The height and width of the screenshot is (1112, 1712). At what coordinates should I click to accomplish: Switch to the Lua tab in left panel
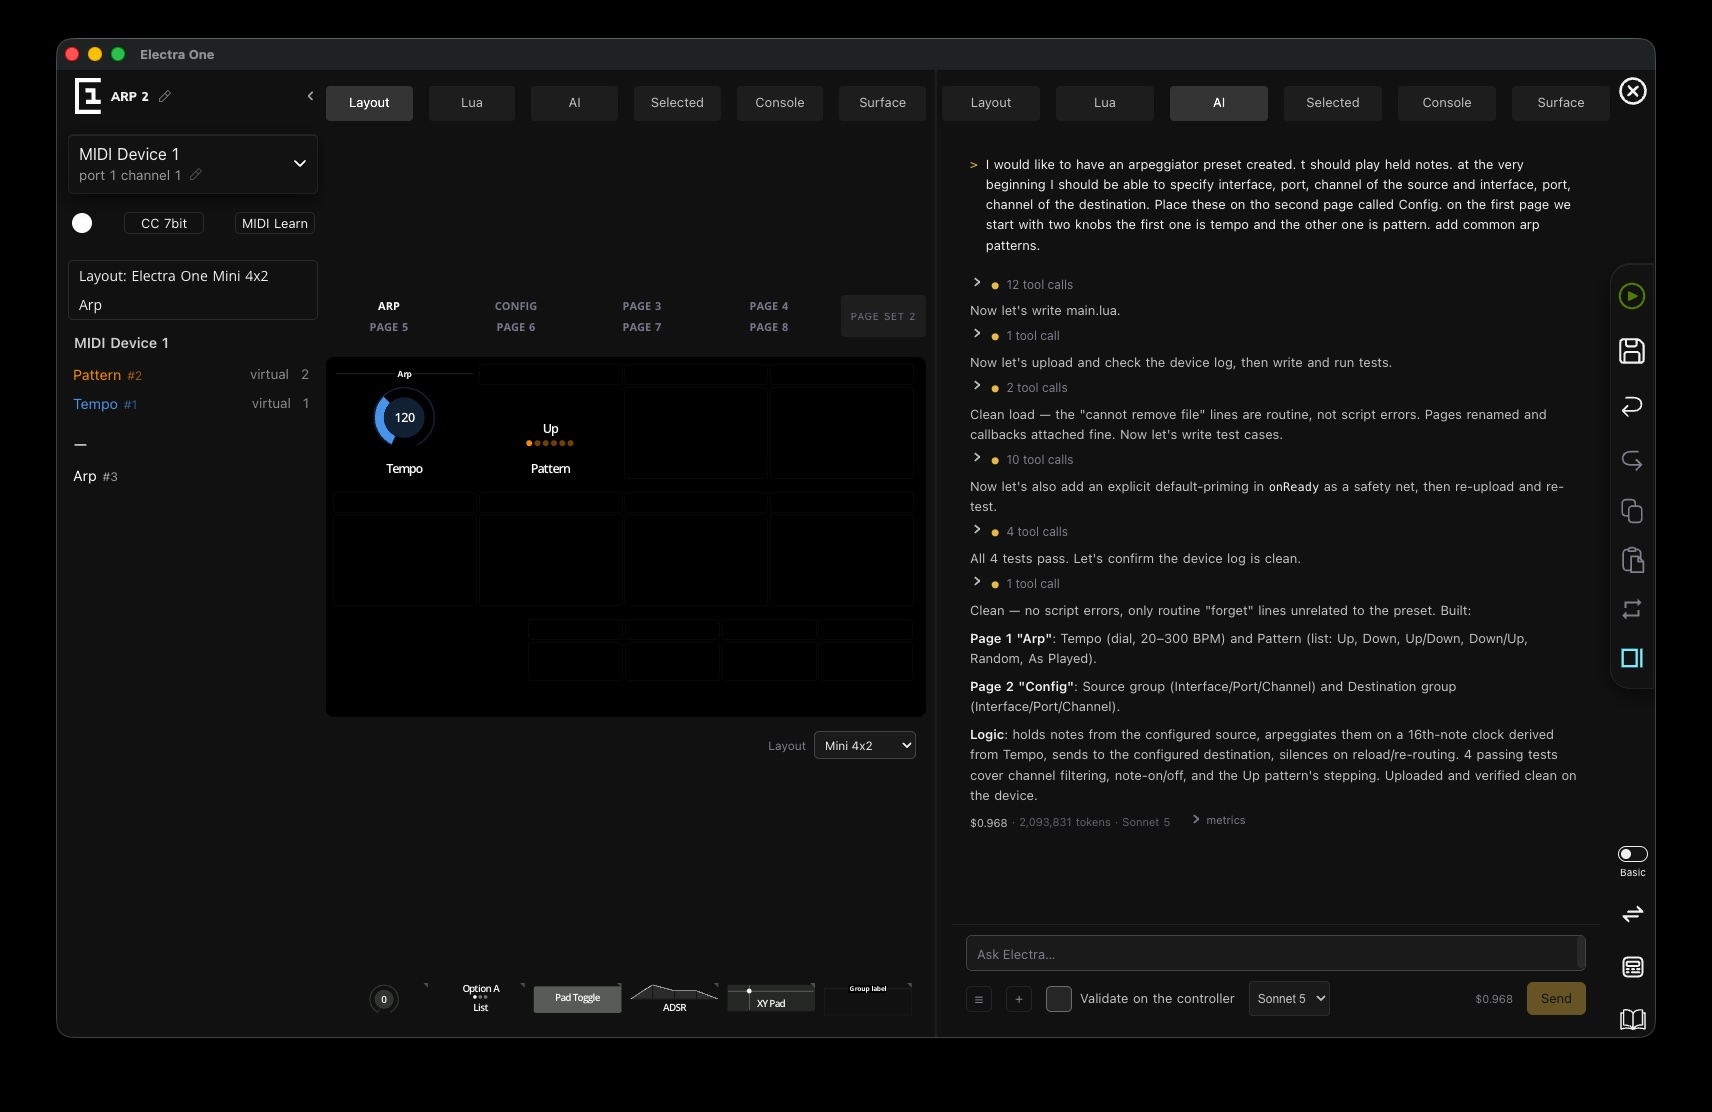472,103
